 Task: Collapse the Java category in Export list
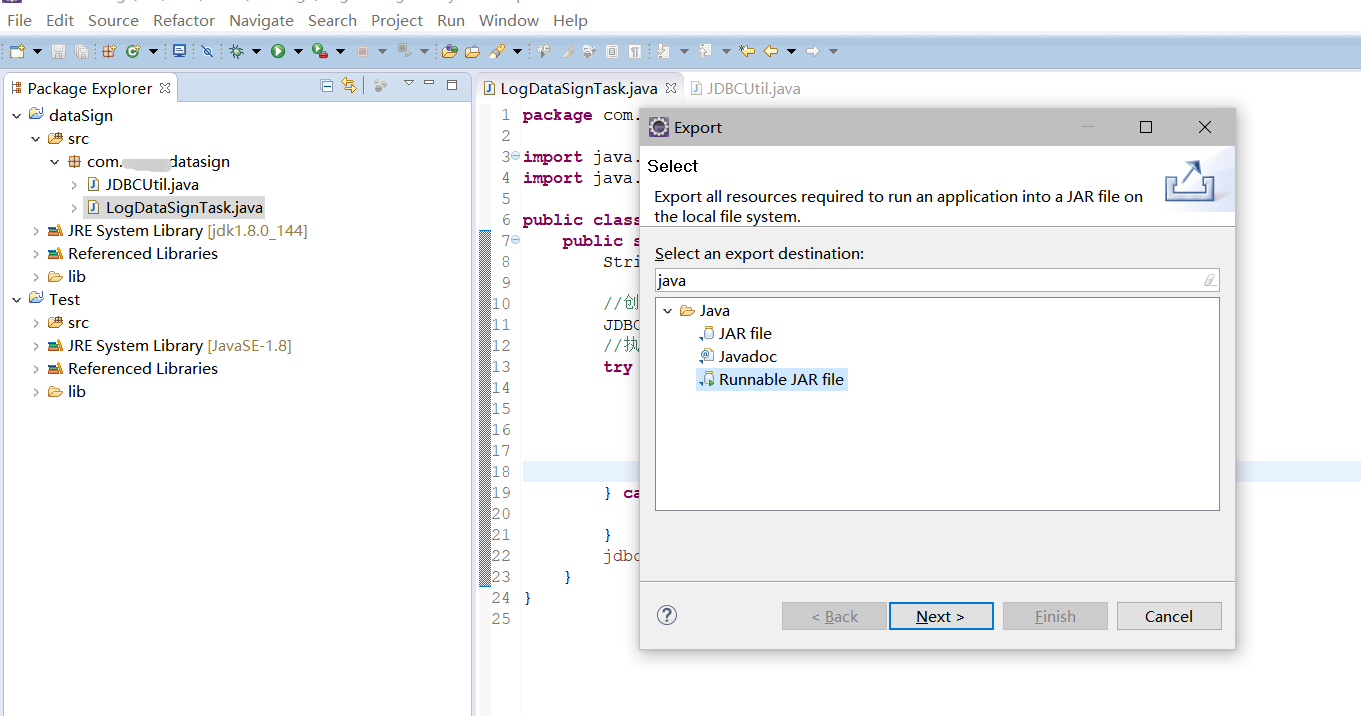668,311
